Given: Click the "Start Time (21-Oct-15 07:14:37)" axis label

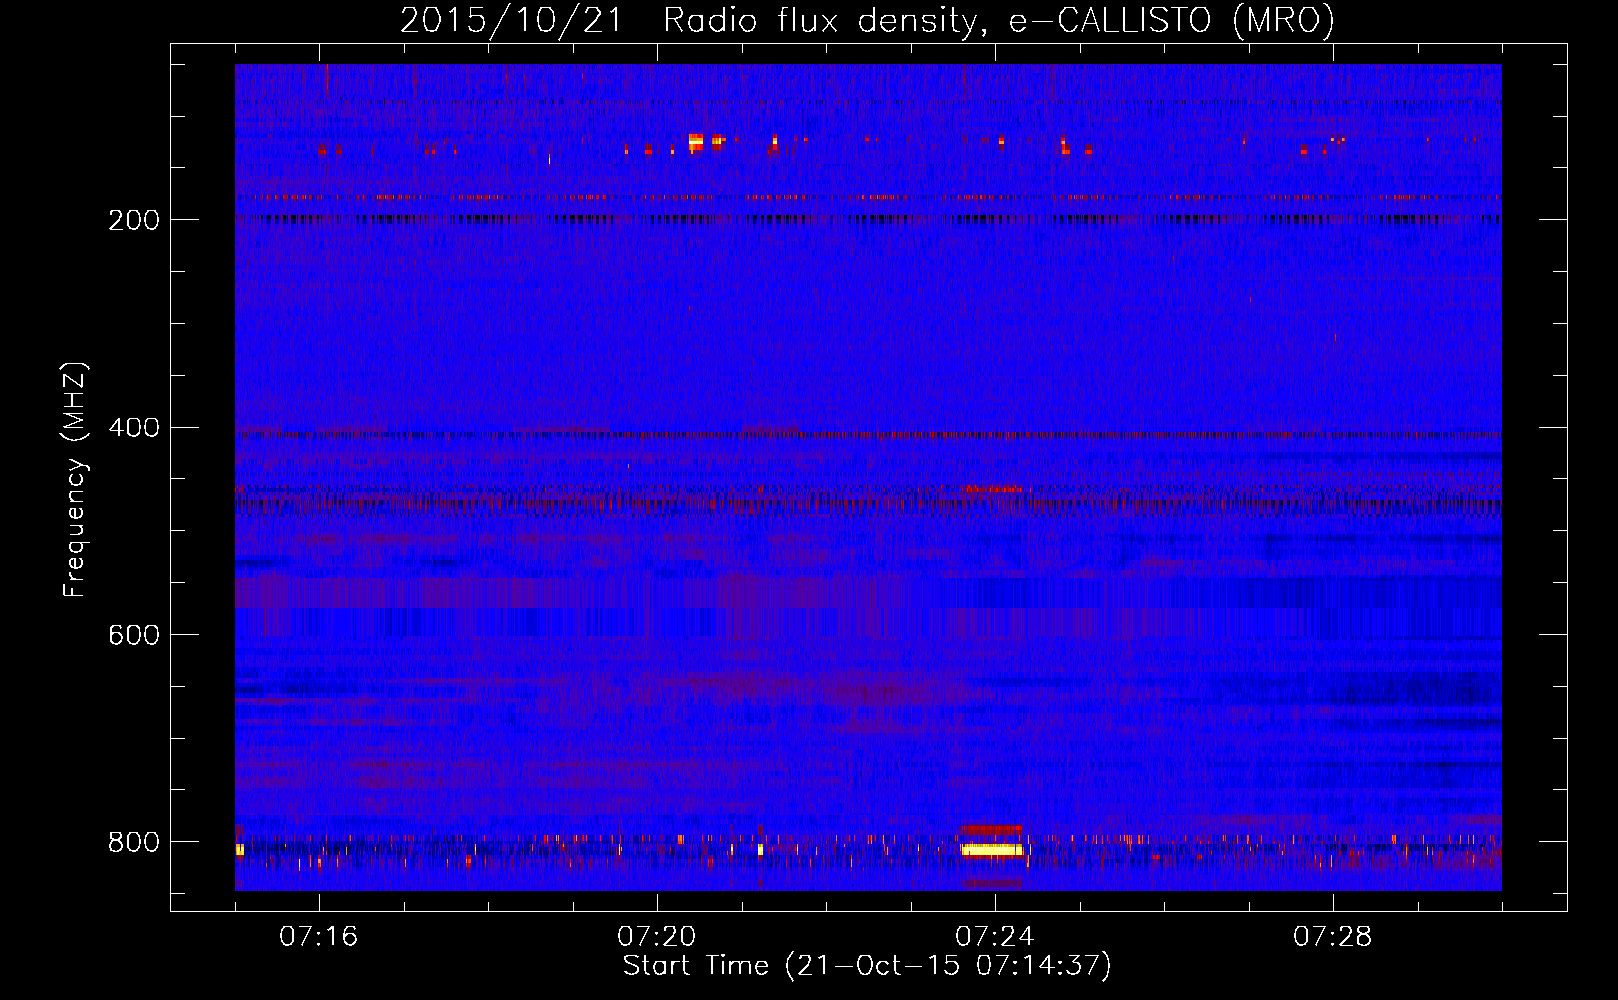Looking at the screenshot, I should click(x=867, y=966).
